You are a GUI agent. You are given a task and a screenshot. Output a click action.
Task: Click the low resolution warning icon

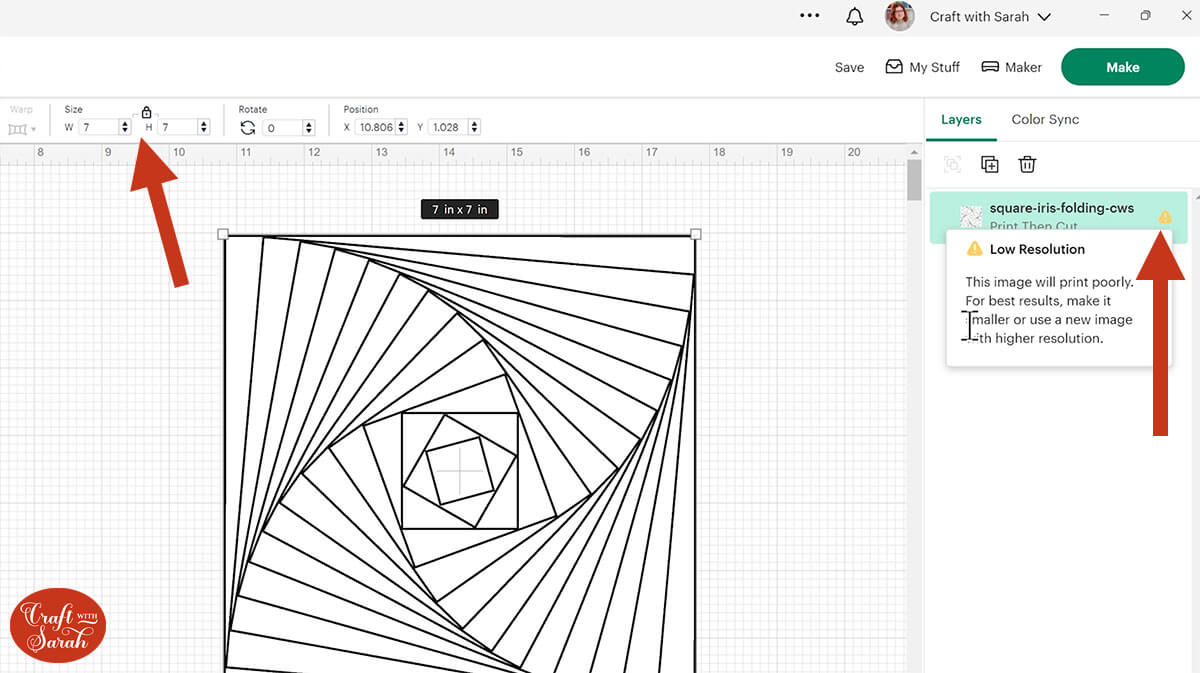point(1165,217)
